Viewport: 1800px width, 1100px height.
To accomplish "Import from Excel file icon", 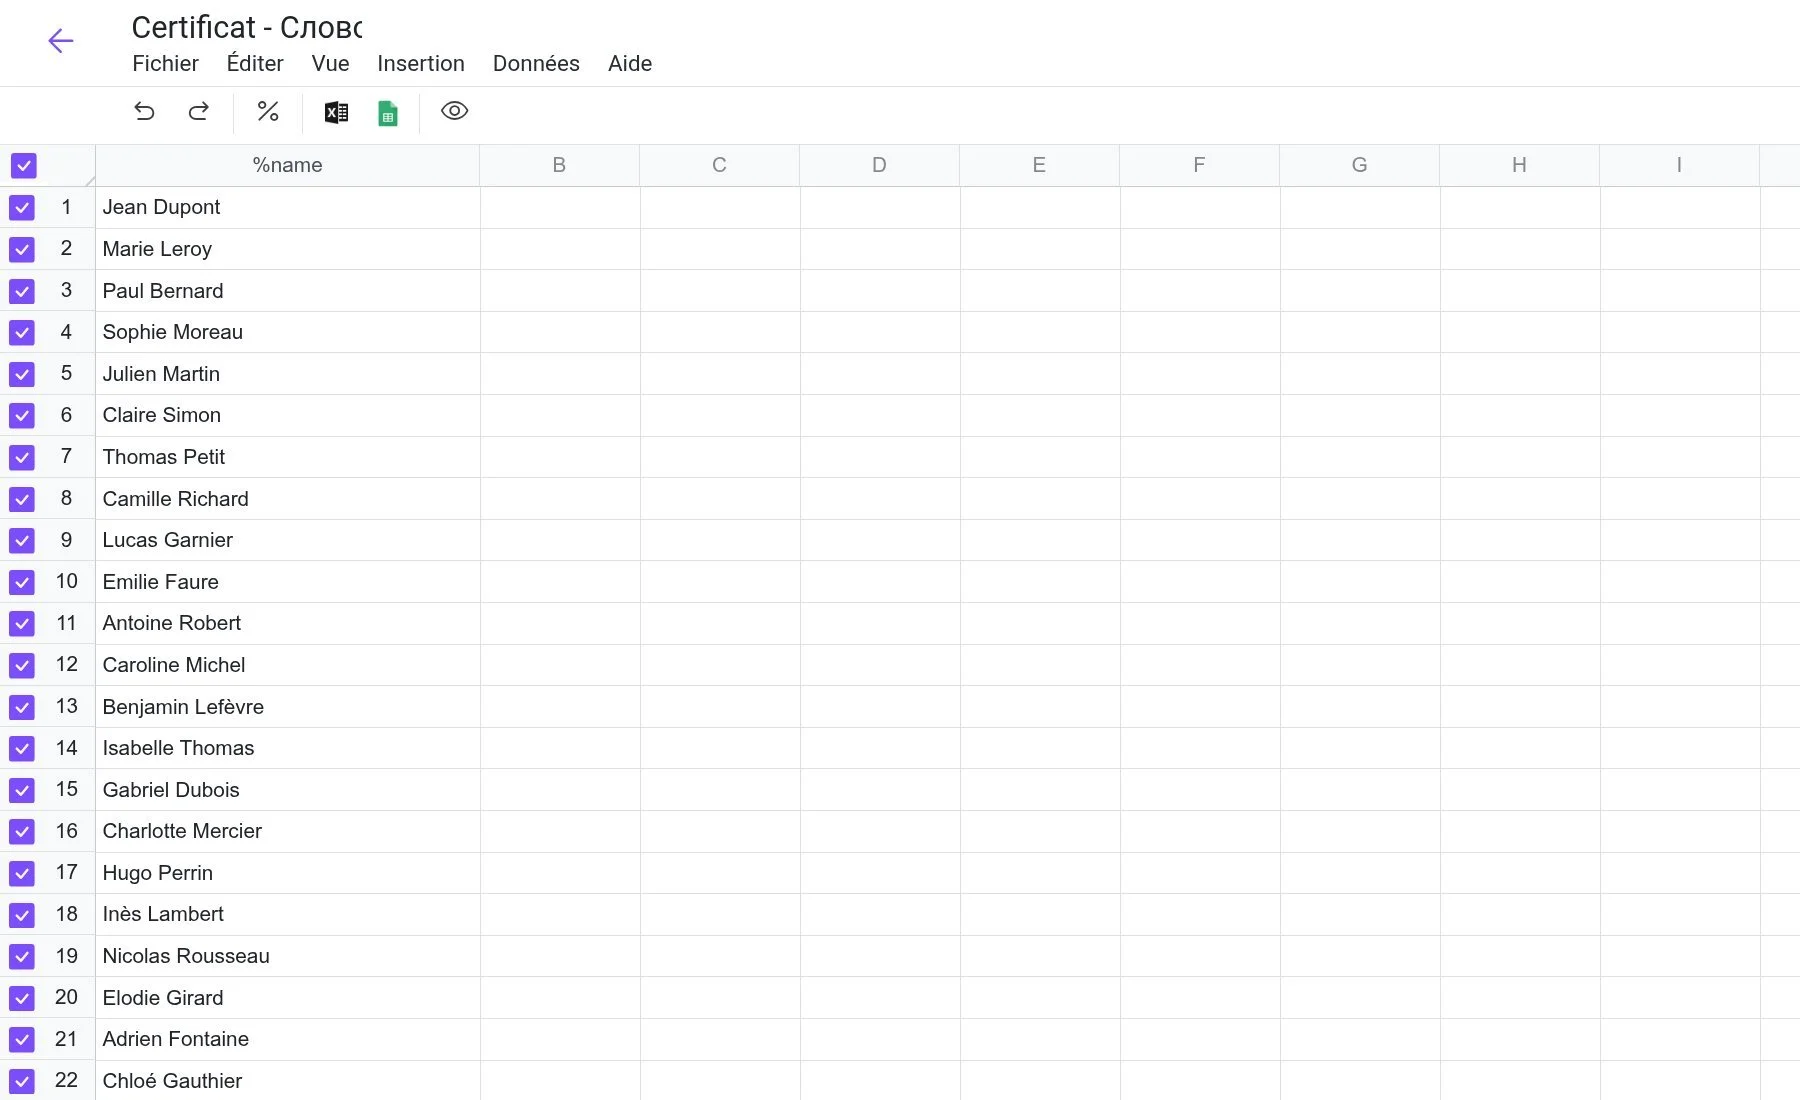I will [336, 112].
